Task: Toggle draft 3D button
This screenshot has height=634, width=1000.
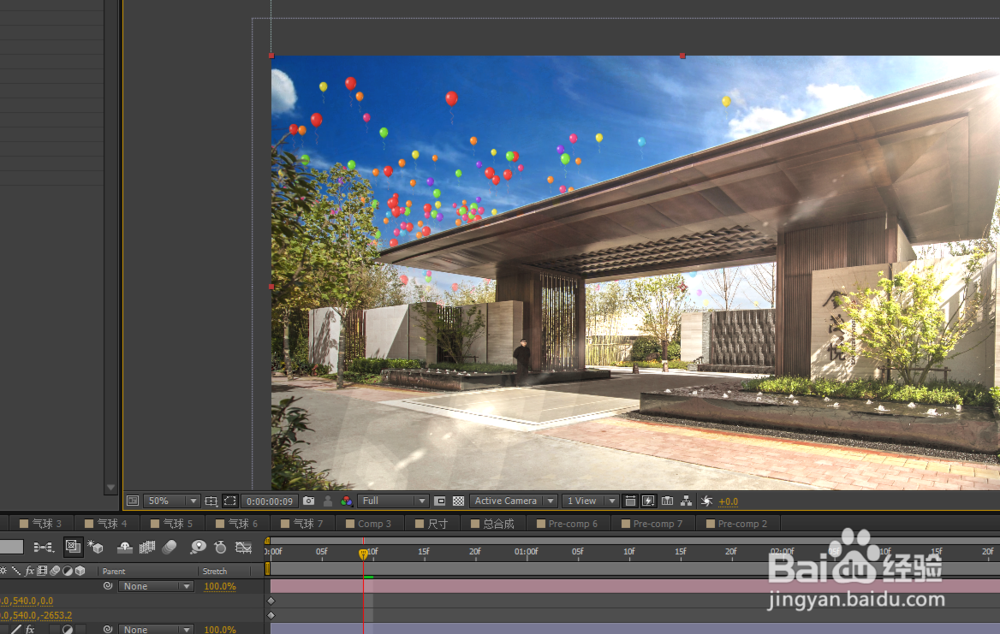Action: (x=96, y=547)
